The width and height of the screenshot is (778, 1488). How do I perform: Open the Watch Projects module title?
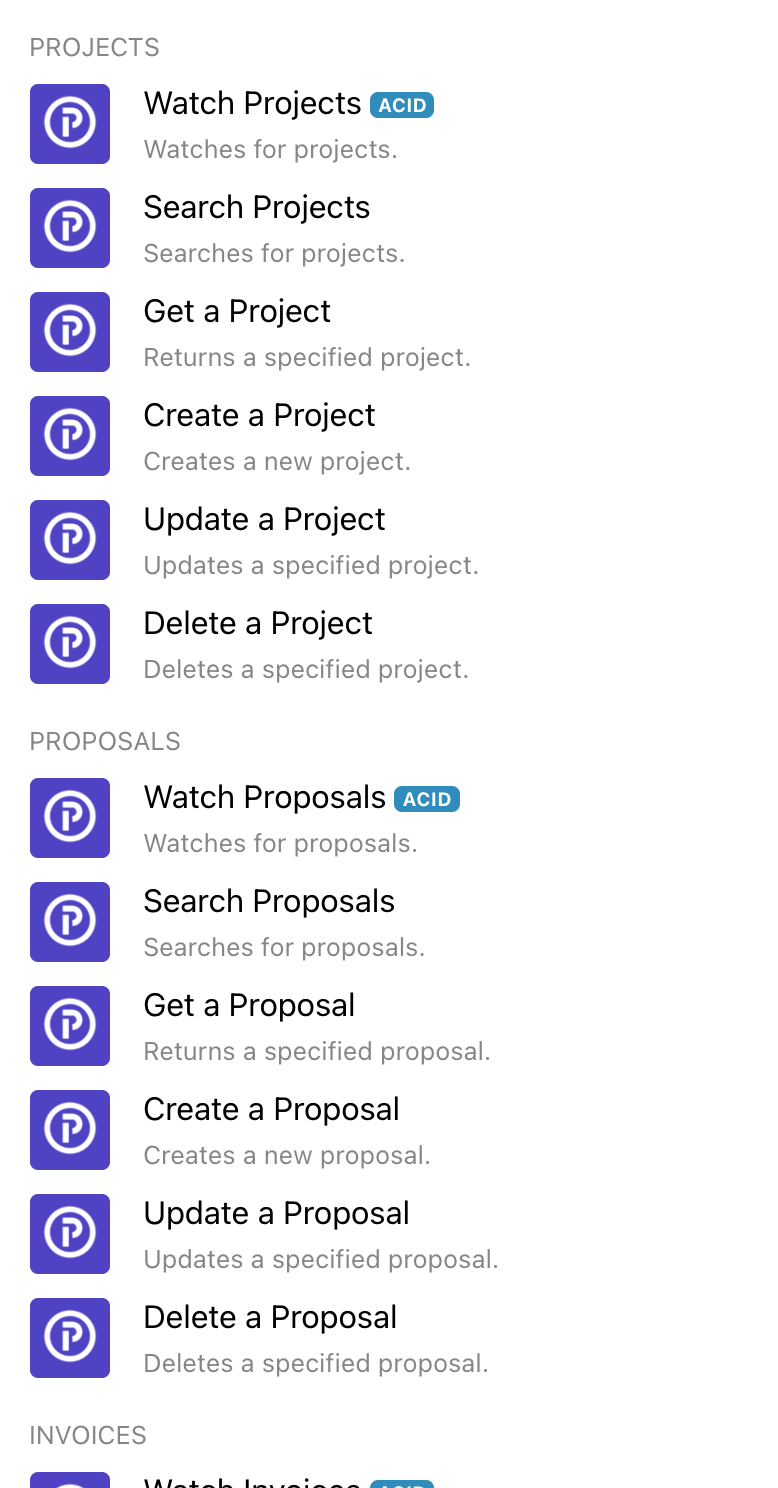pos(252,104)
